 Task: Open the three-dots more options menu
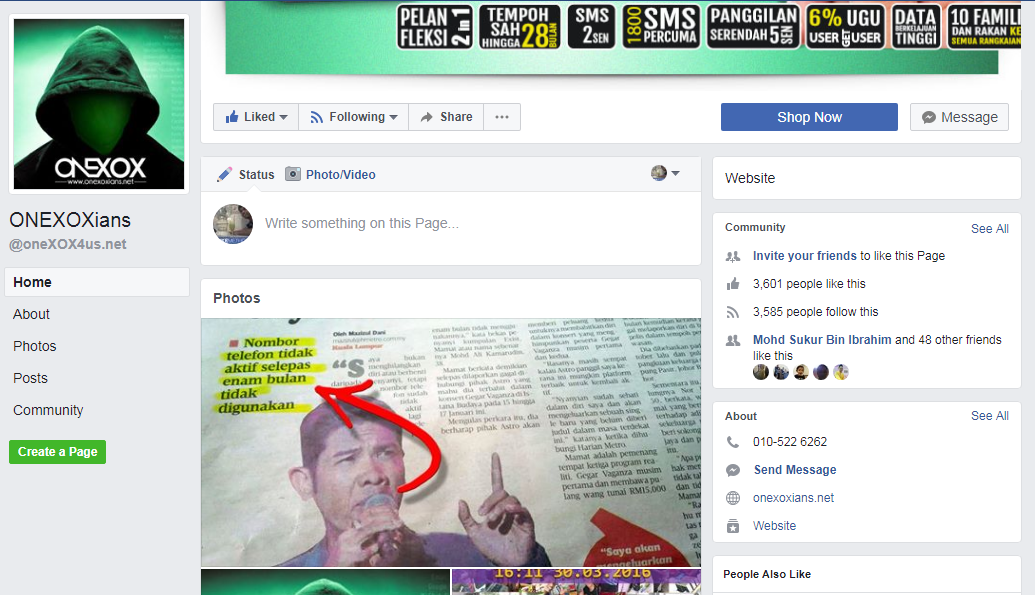(x=503, y=117)
